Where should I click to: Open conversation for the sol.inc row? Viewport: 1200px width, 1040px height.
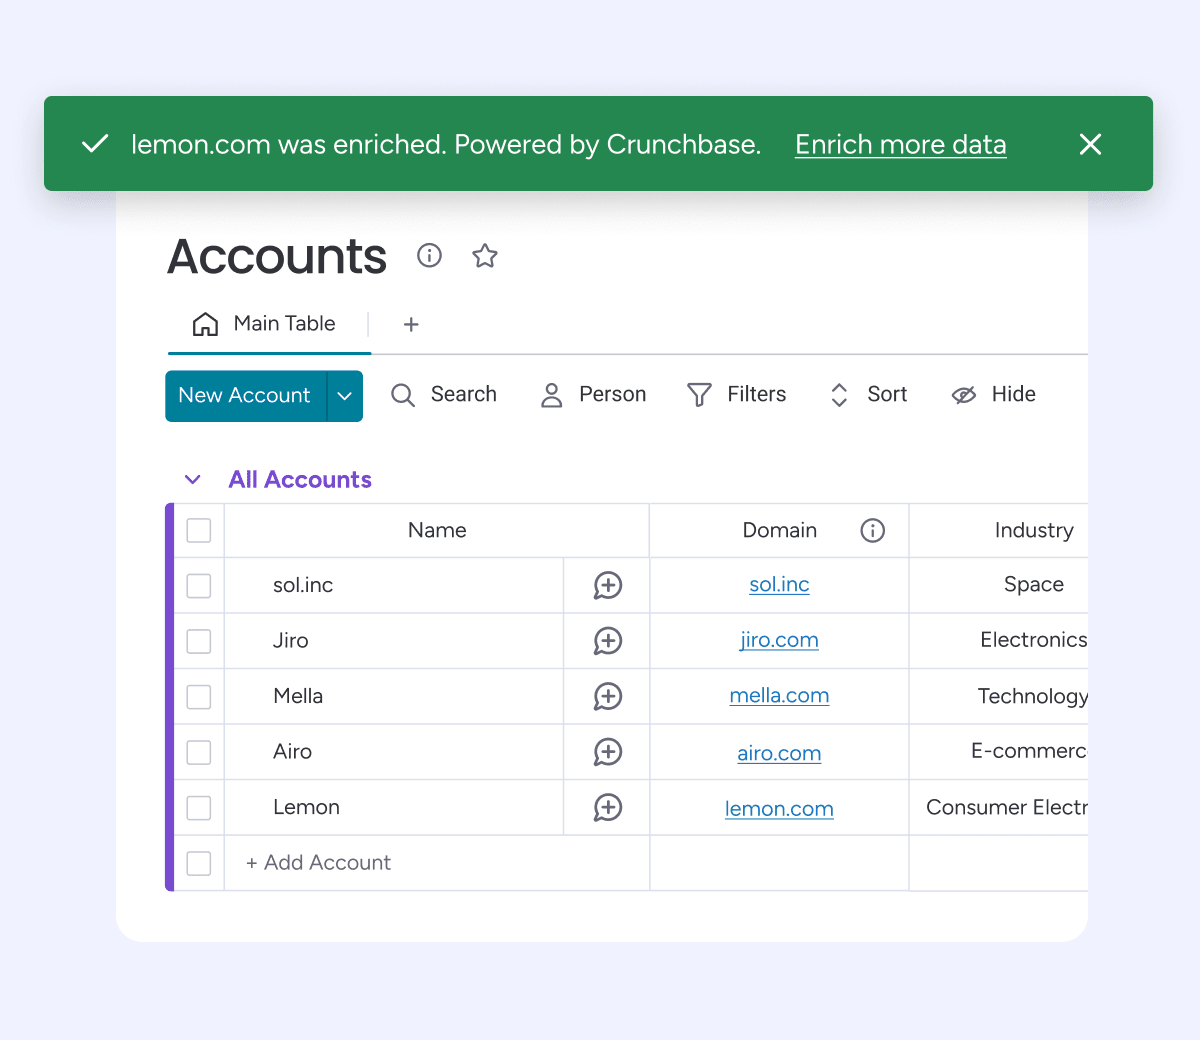608,585
